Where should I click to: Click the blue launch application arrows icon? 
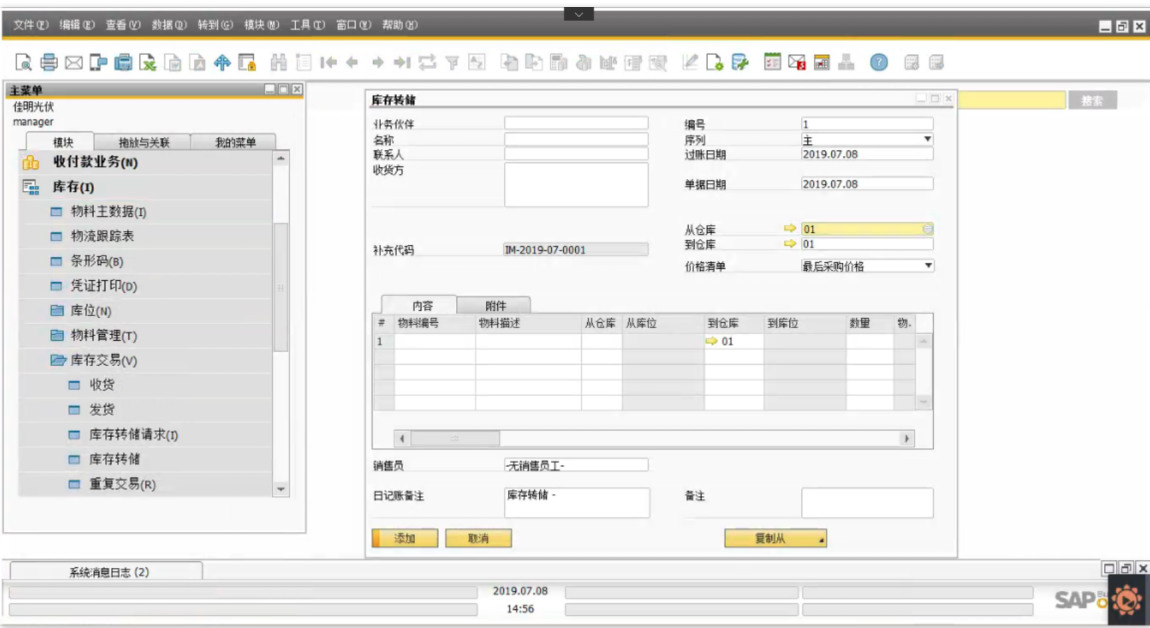[222, 63]
